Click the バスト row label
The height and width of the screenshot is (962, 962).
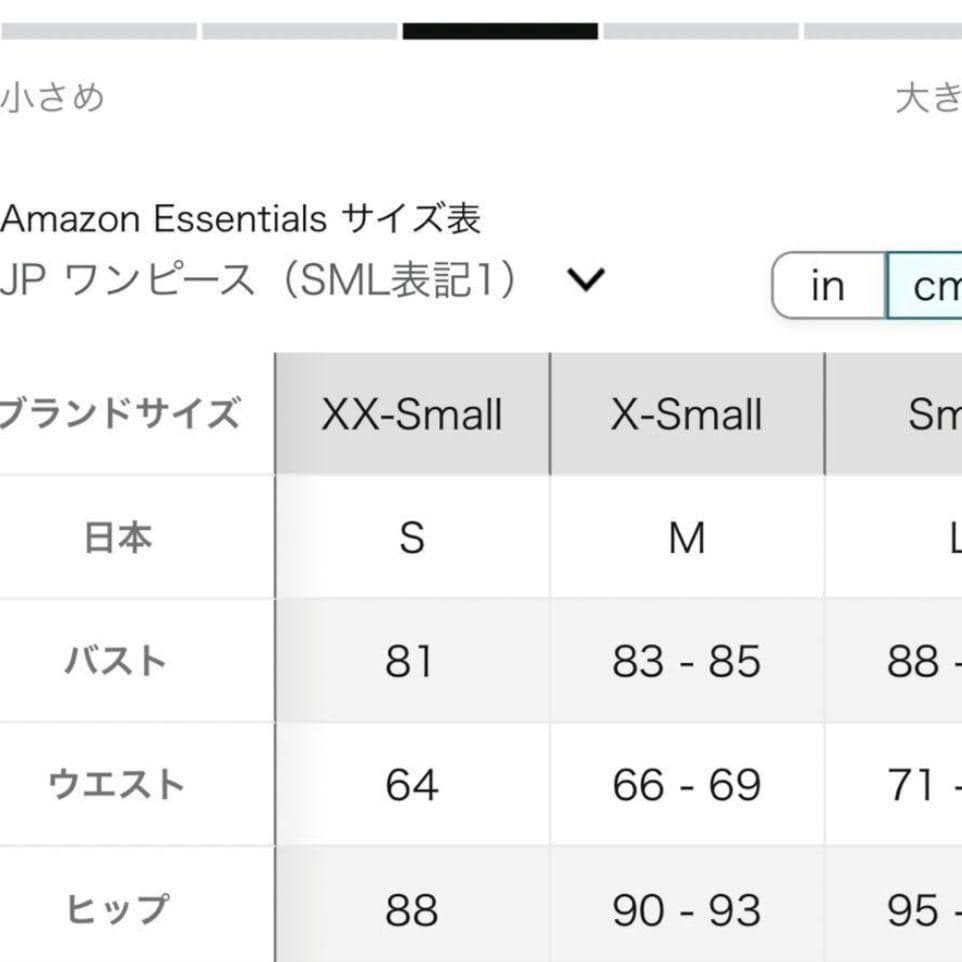(116, 661)
